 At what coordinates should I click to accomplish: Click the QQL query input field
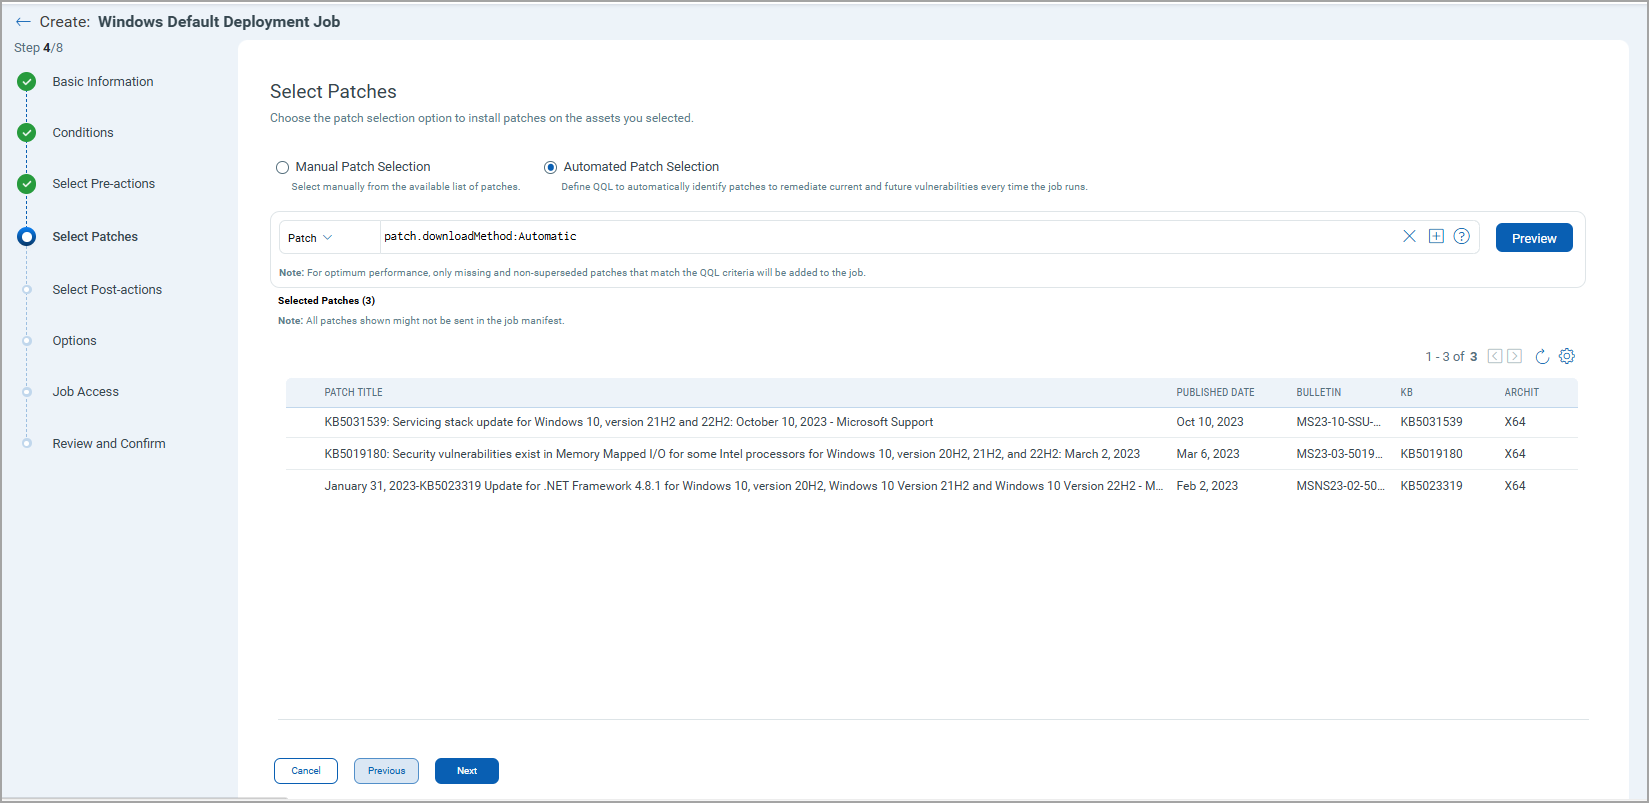tap(888, 237)
